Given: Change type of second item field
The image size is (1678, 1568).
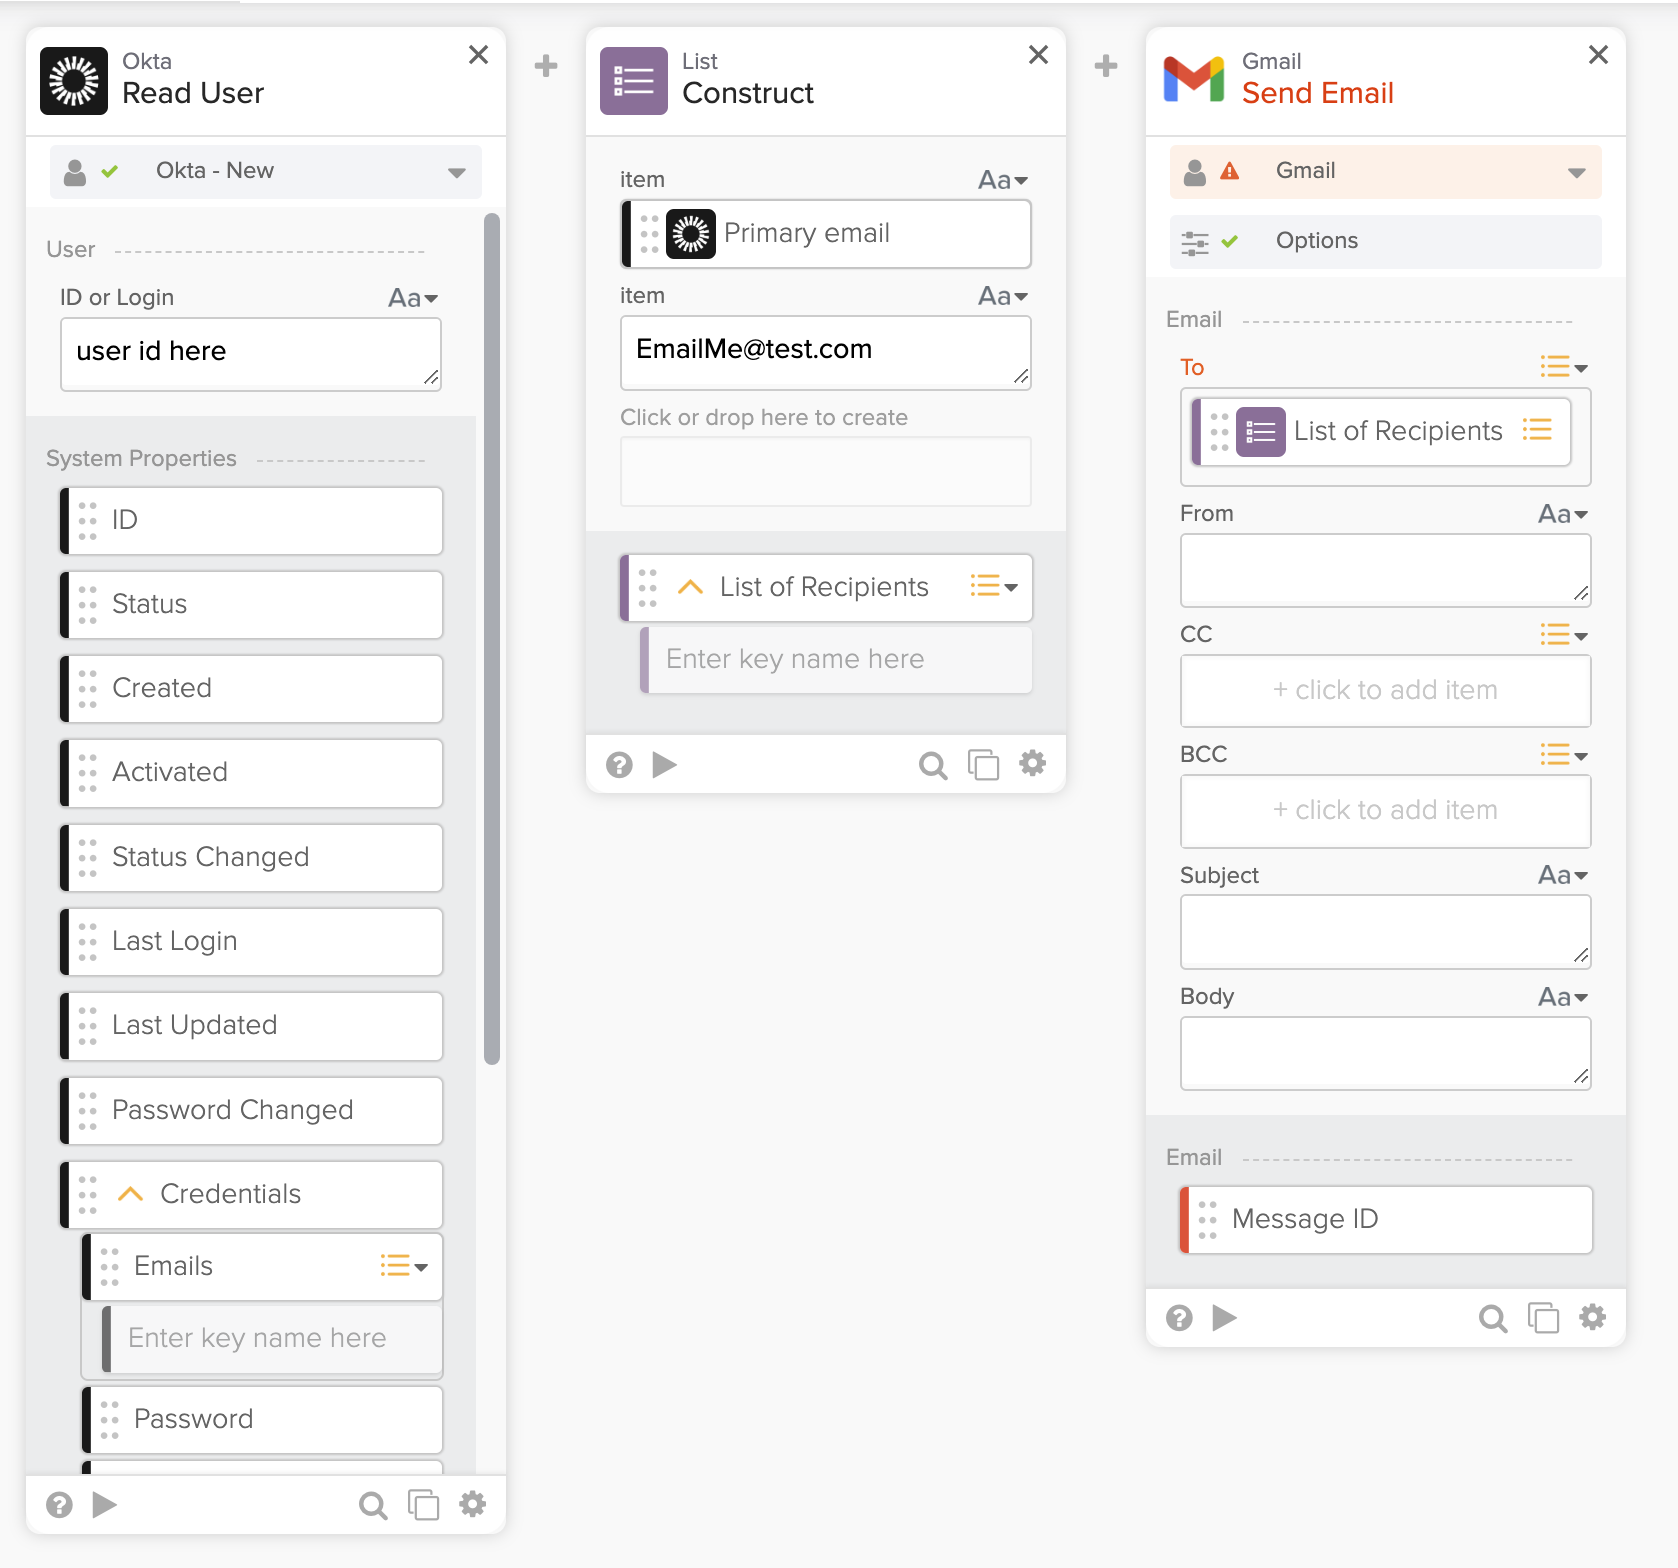Looking at the screenshot, I should pos(1003,296).
